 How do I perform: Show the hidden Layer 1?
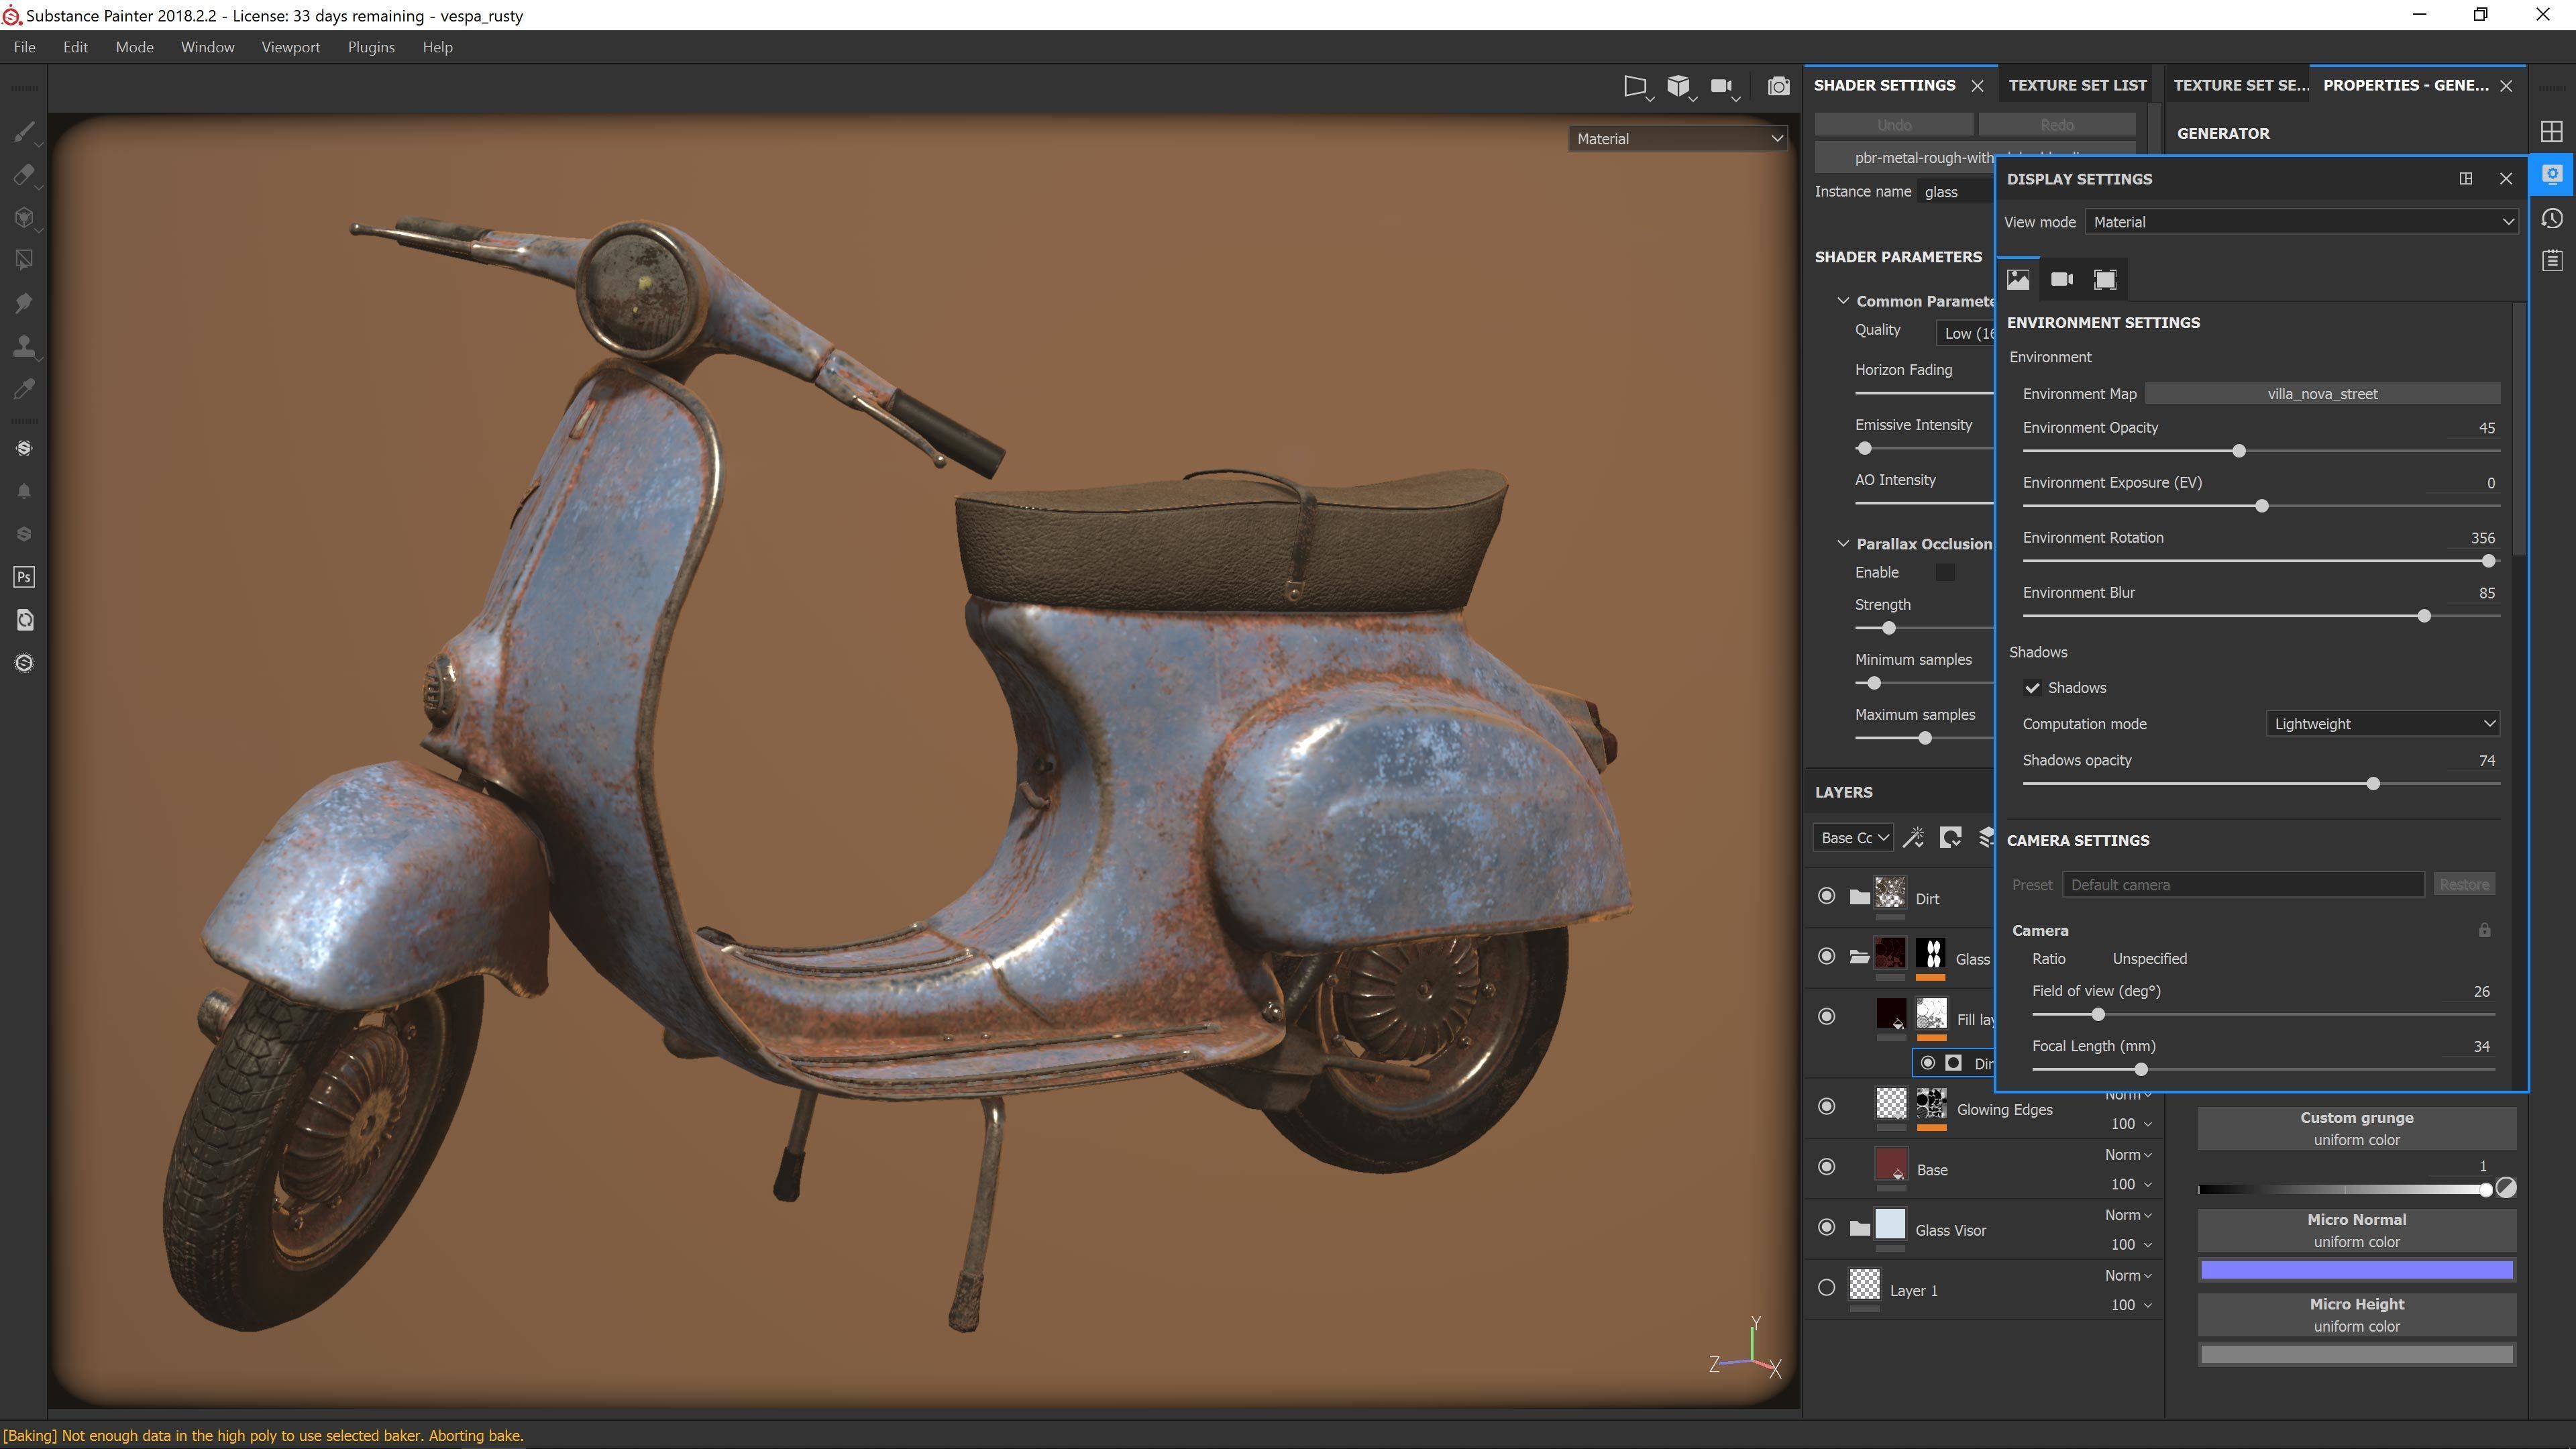tap(1827, 1287)
